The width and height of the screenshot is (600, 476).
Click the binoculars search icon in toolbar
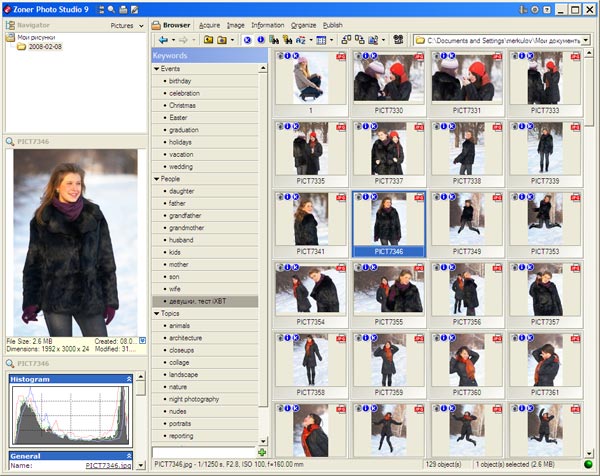point(397,40)
